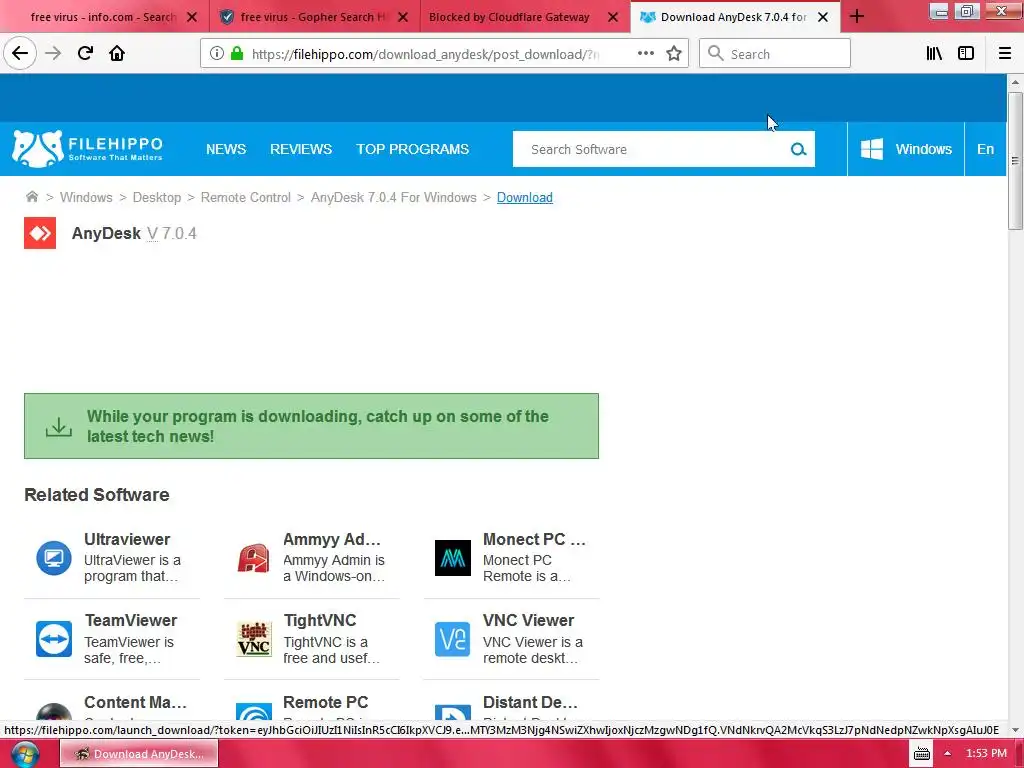Image resolution: width=1024 pixels, height=768 pixels.
Task: Click the Search Software input field
Action: (650, 150)
